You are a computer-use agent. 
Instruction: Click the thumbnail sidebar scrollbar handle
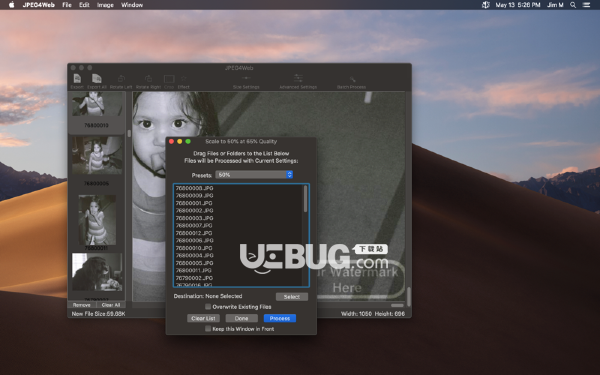[x=129, y=134]
